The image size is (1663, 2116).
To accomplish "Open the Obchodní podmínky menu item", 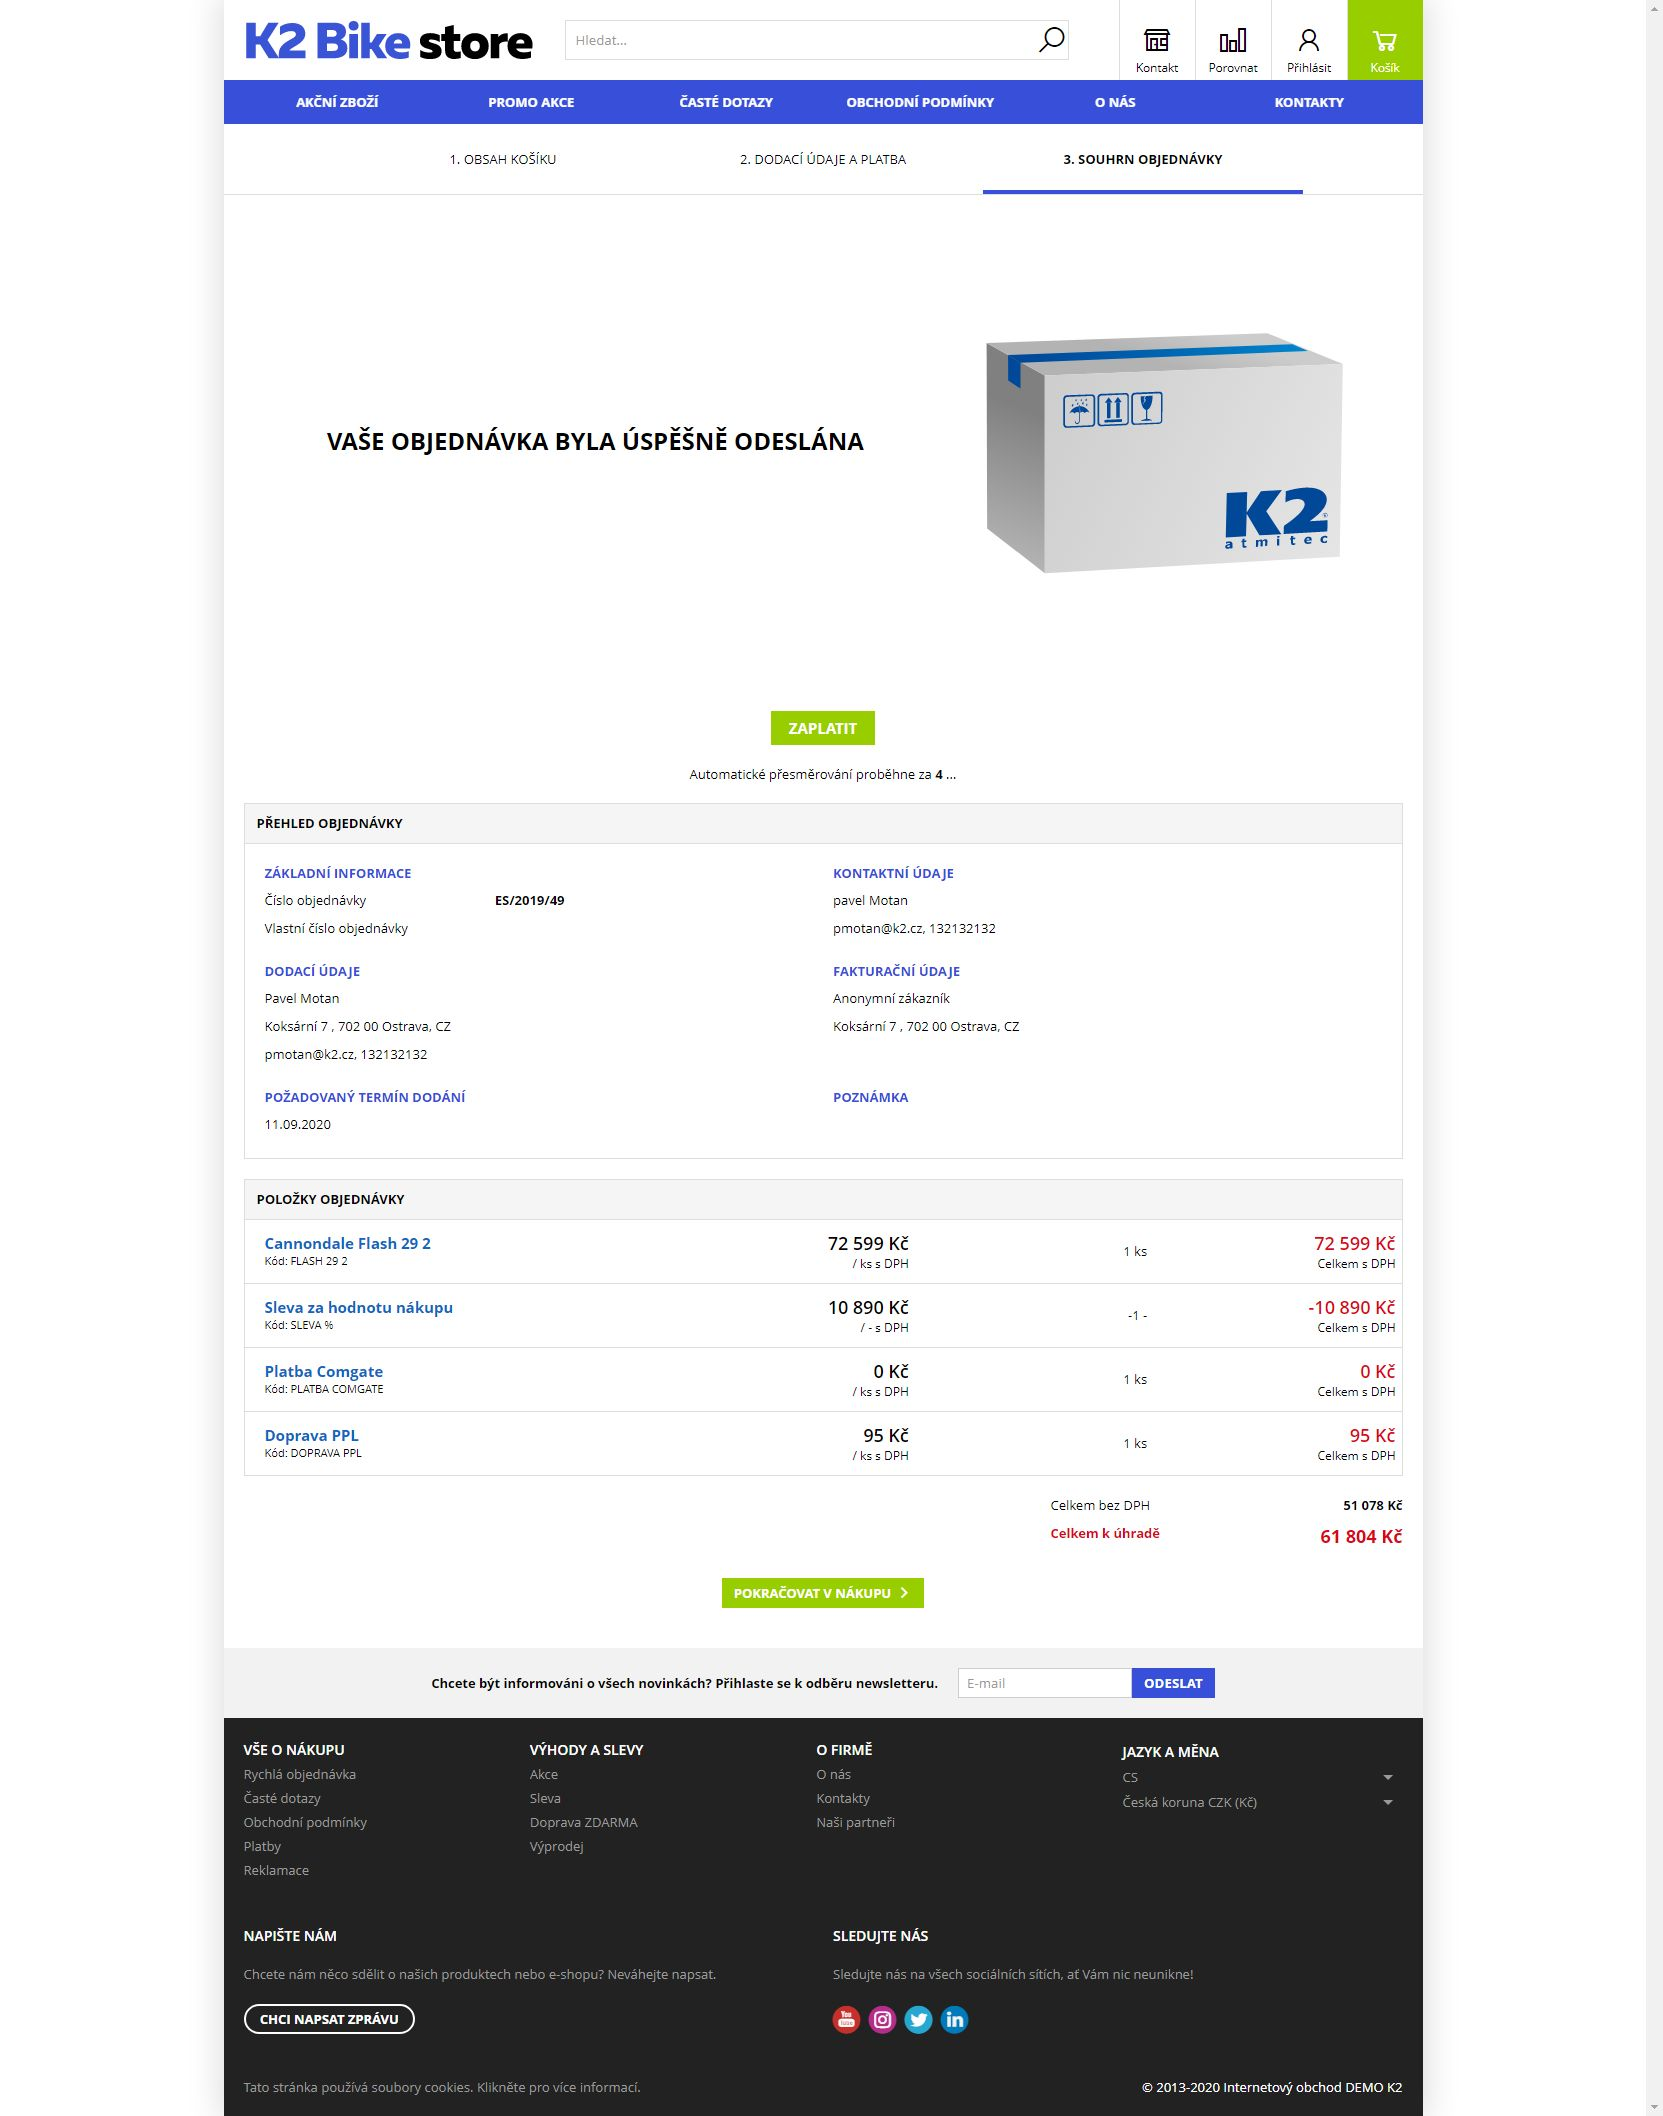I will [920, 102].
